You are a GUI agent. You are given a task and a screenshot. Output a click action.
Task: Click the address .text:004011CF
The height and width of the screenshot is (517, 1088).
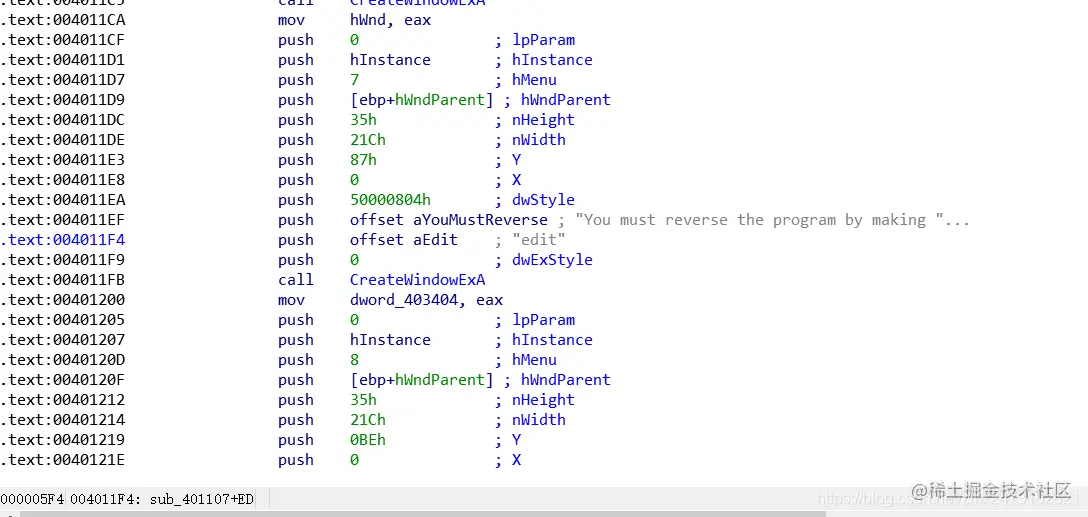pyautogui.click(x=62, y=40)
